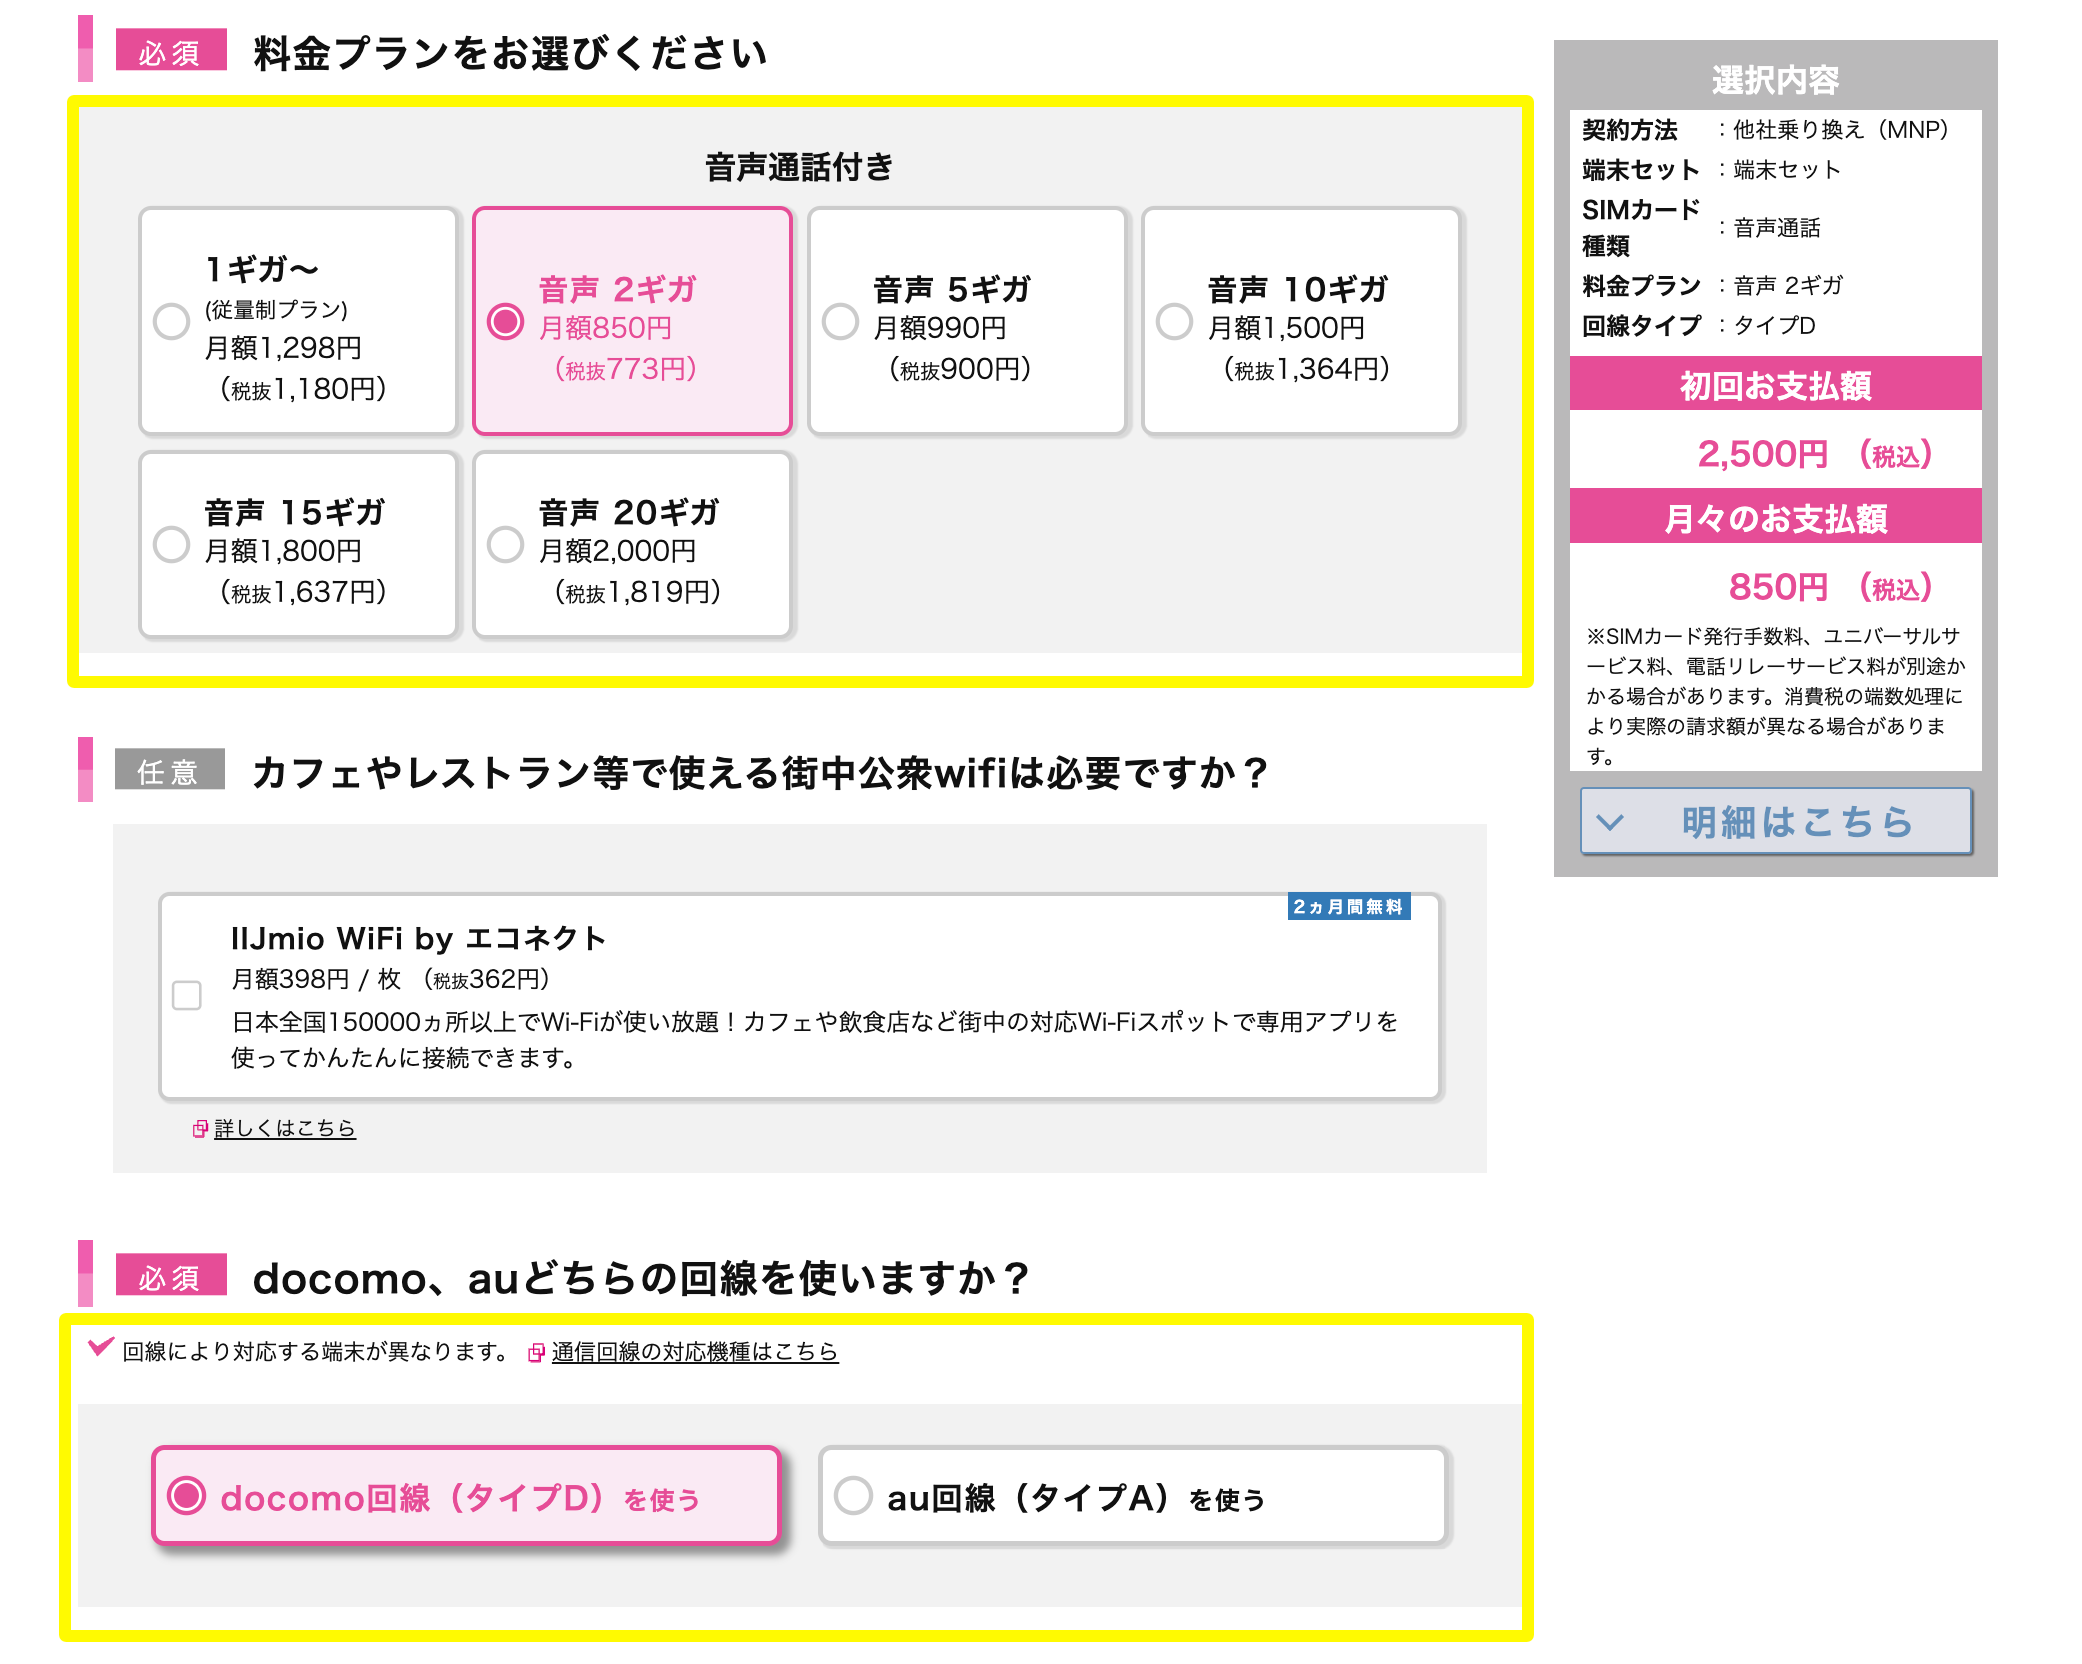
Task: Click the 月額2,000円 price text
Action: [617, 551]
